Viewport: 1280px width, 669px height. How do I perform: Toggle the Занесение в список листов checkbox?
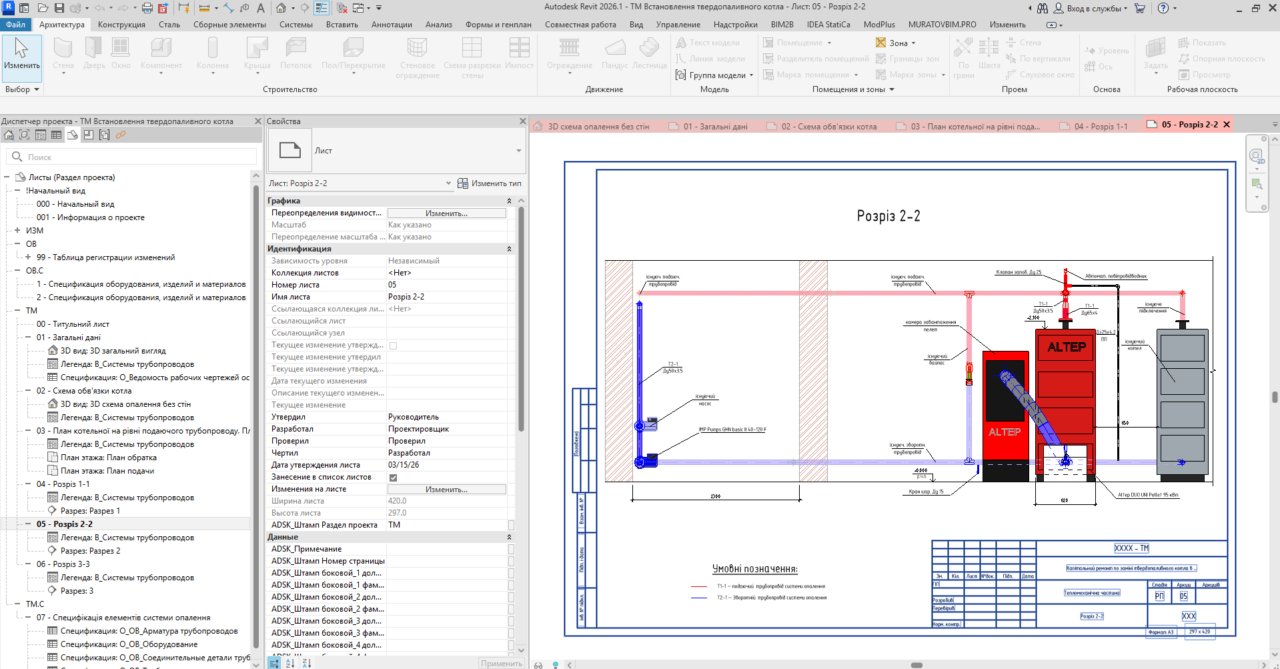click(393, 478)
